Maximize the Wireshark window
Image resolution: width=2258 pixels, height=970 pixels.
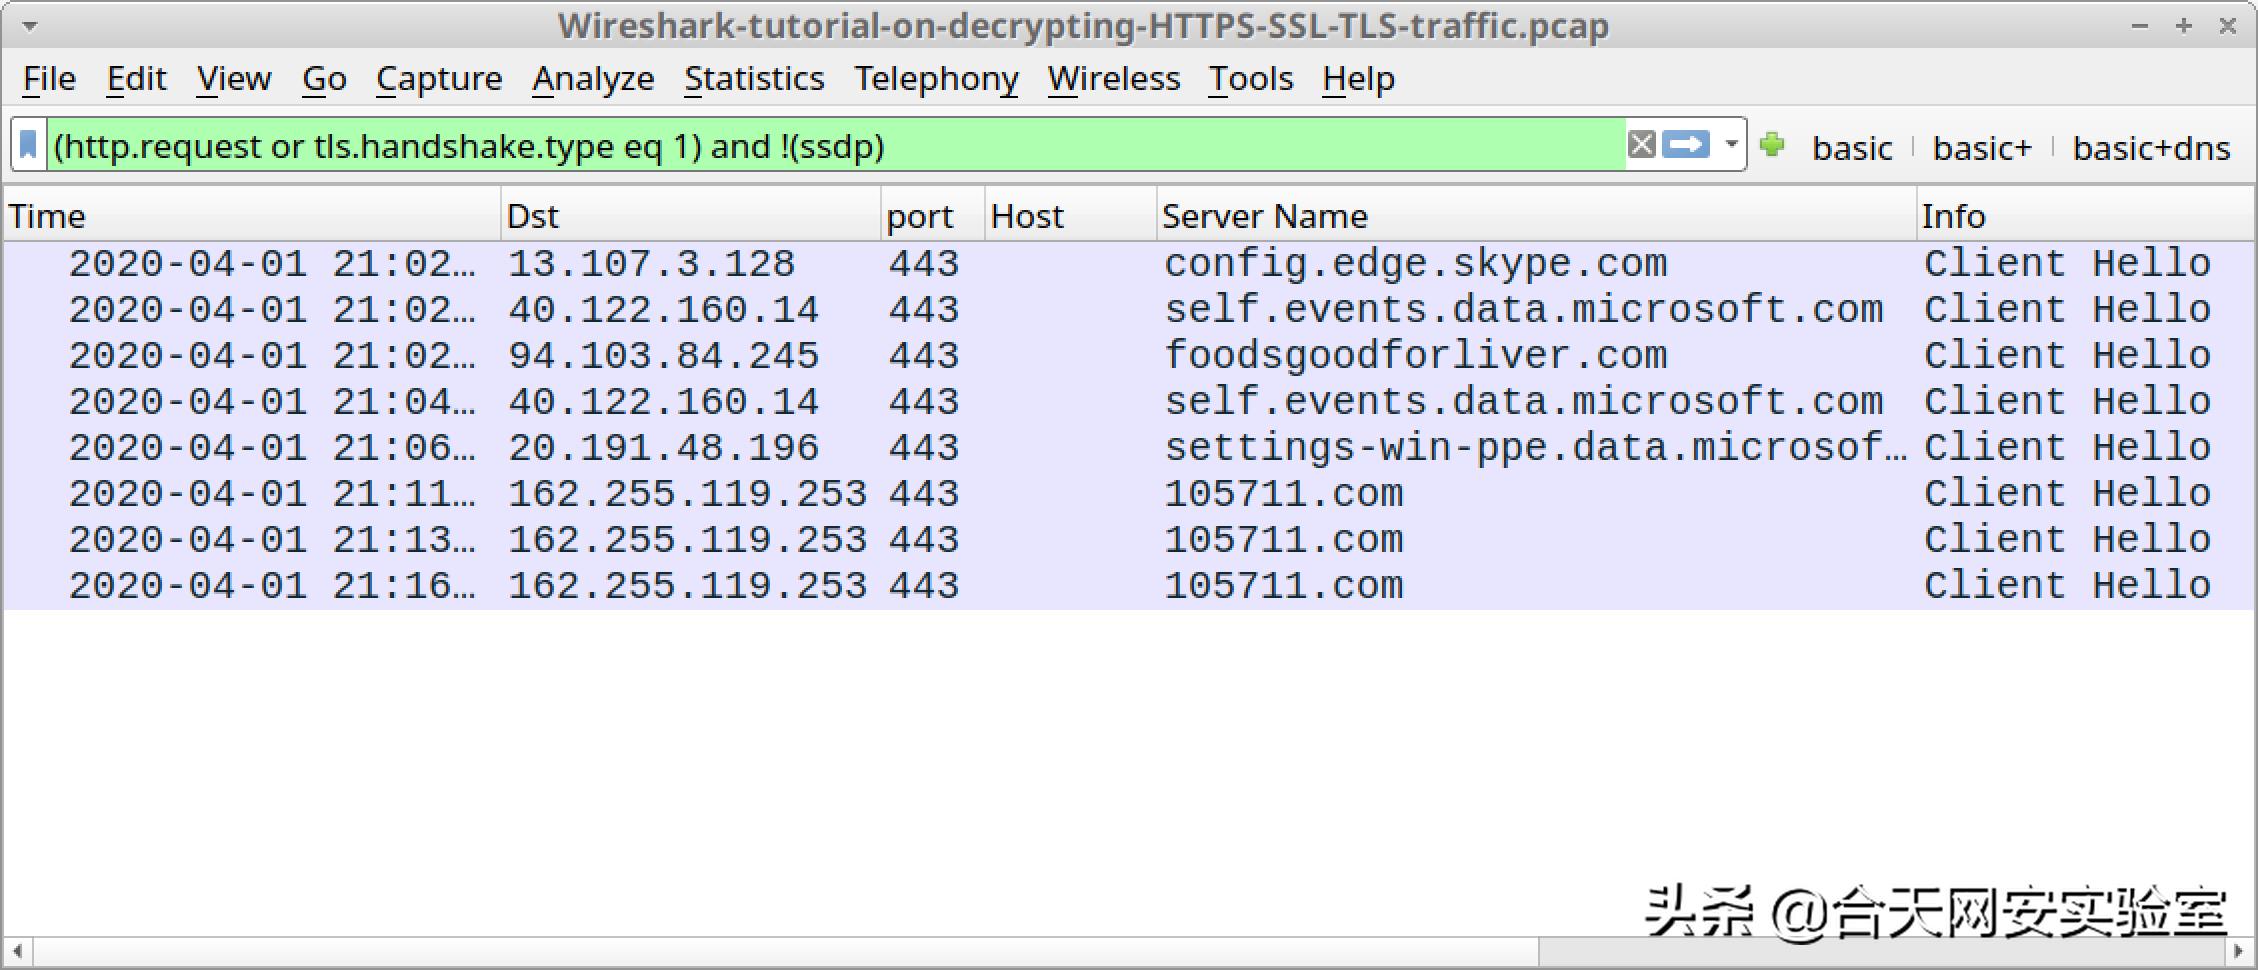point(2184,27)
